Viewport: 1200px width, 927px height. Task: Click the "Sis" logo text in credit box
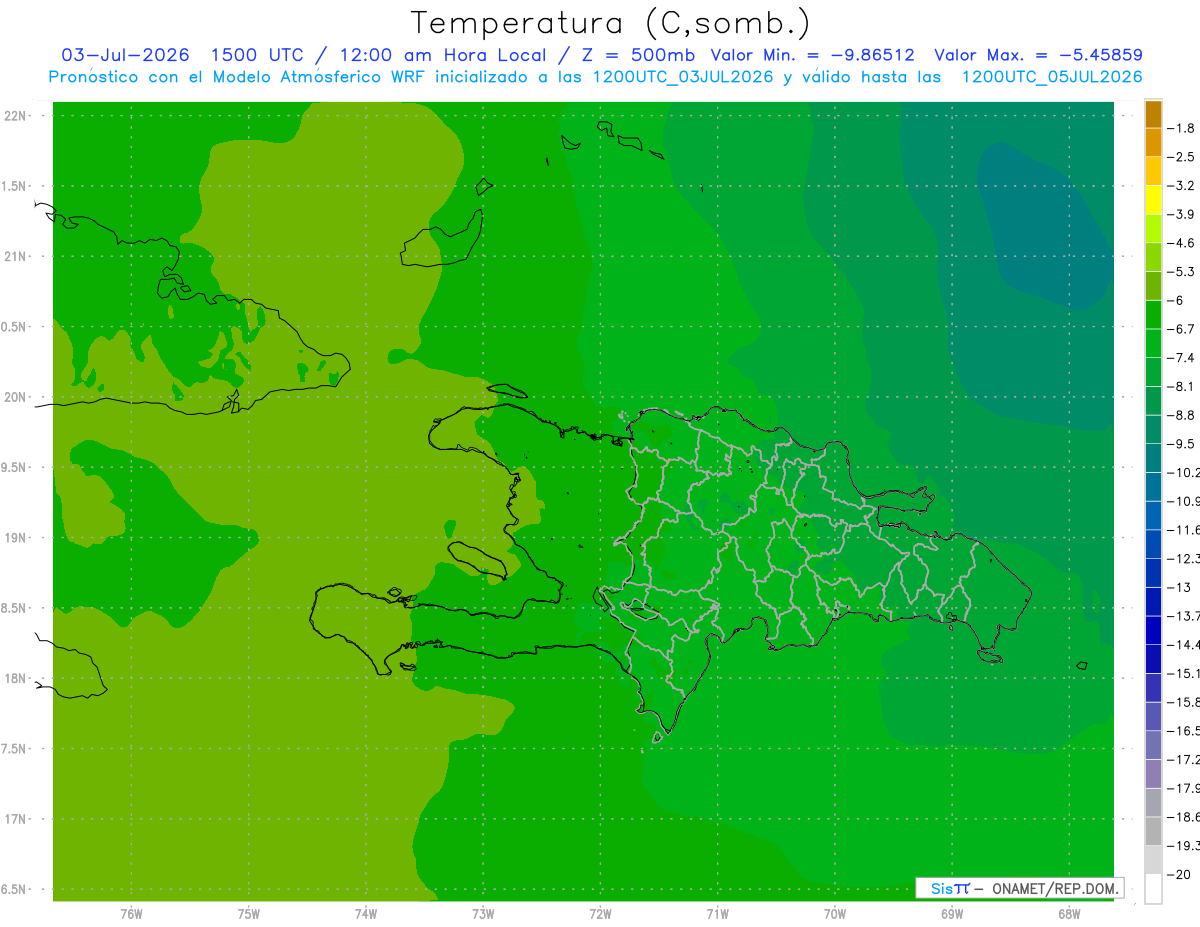point(942,888)
